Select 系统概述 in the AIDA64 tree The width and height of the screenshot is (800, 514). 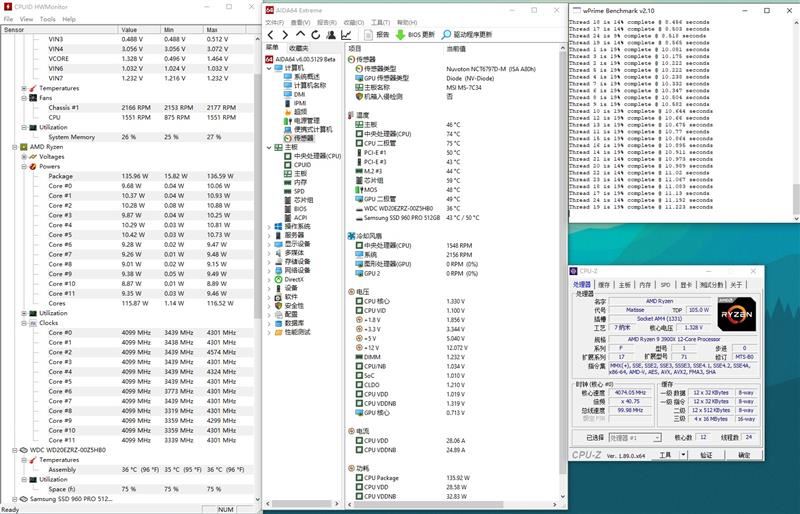[302, 77]
